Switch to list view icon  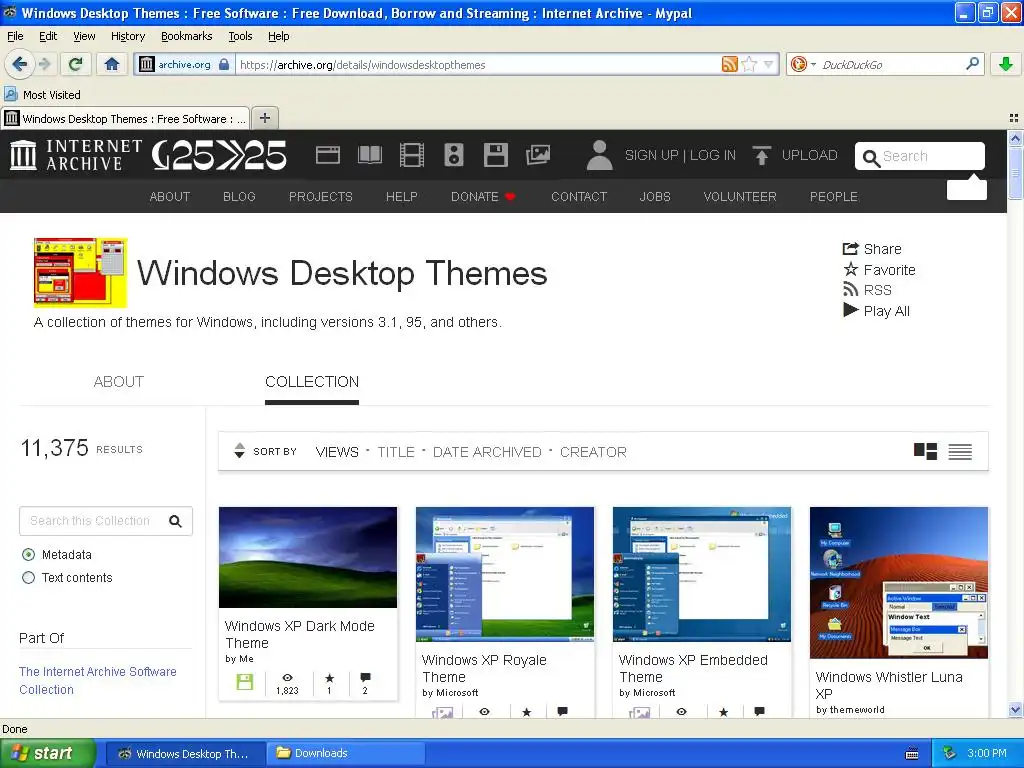pyautogui.click(x=960, y=451)
